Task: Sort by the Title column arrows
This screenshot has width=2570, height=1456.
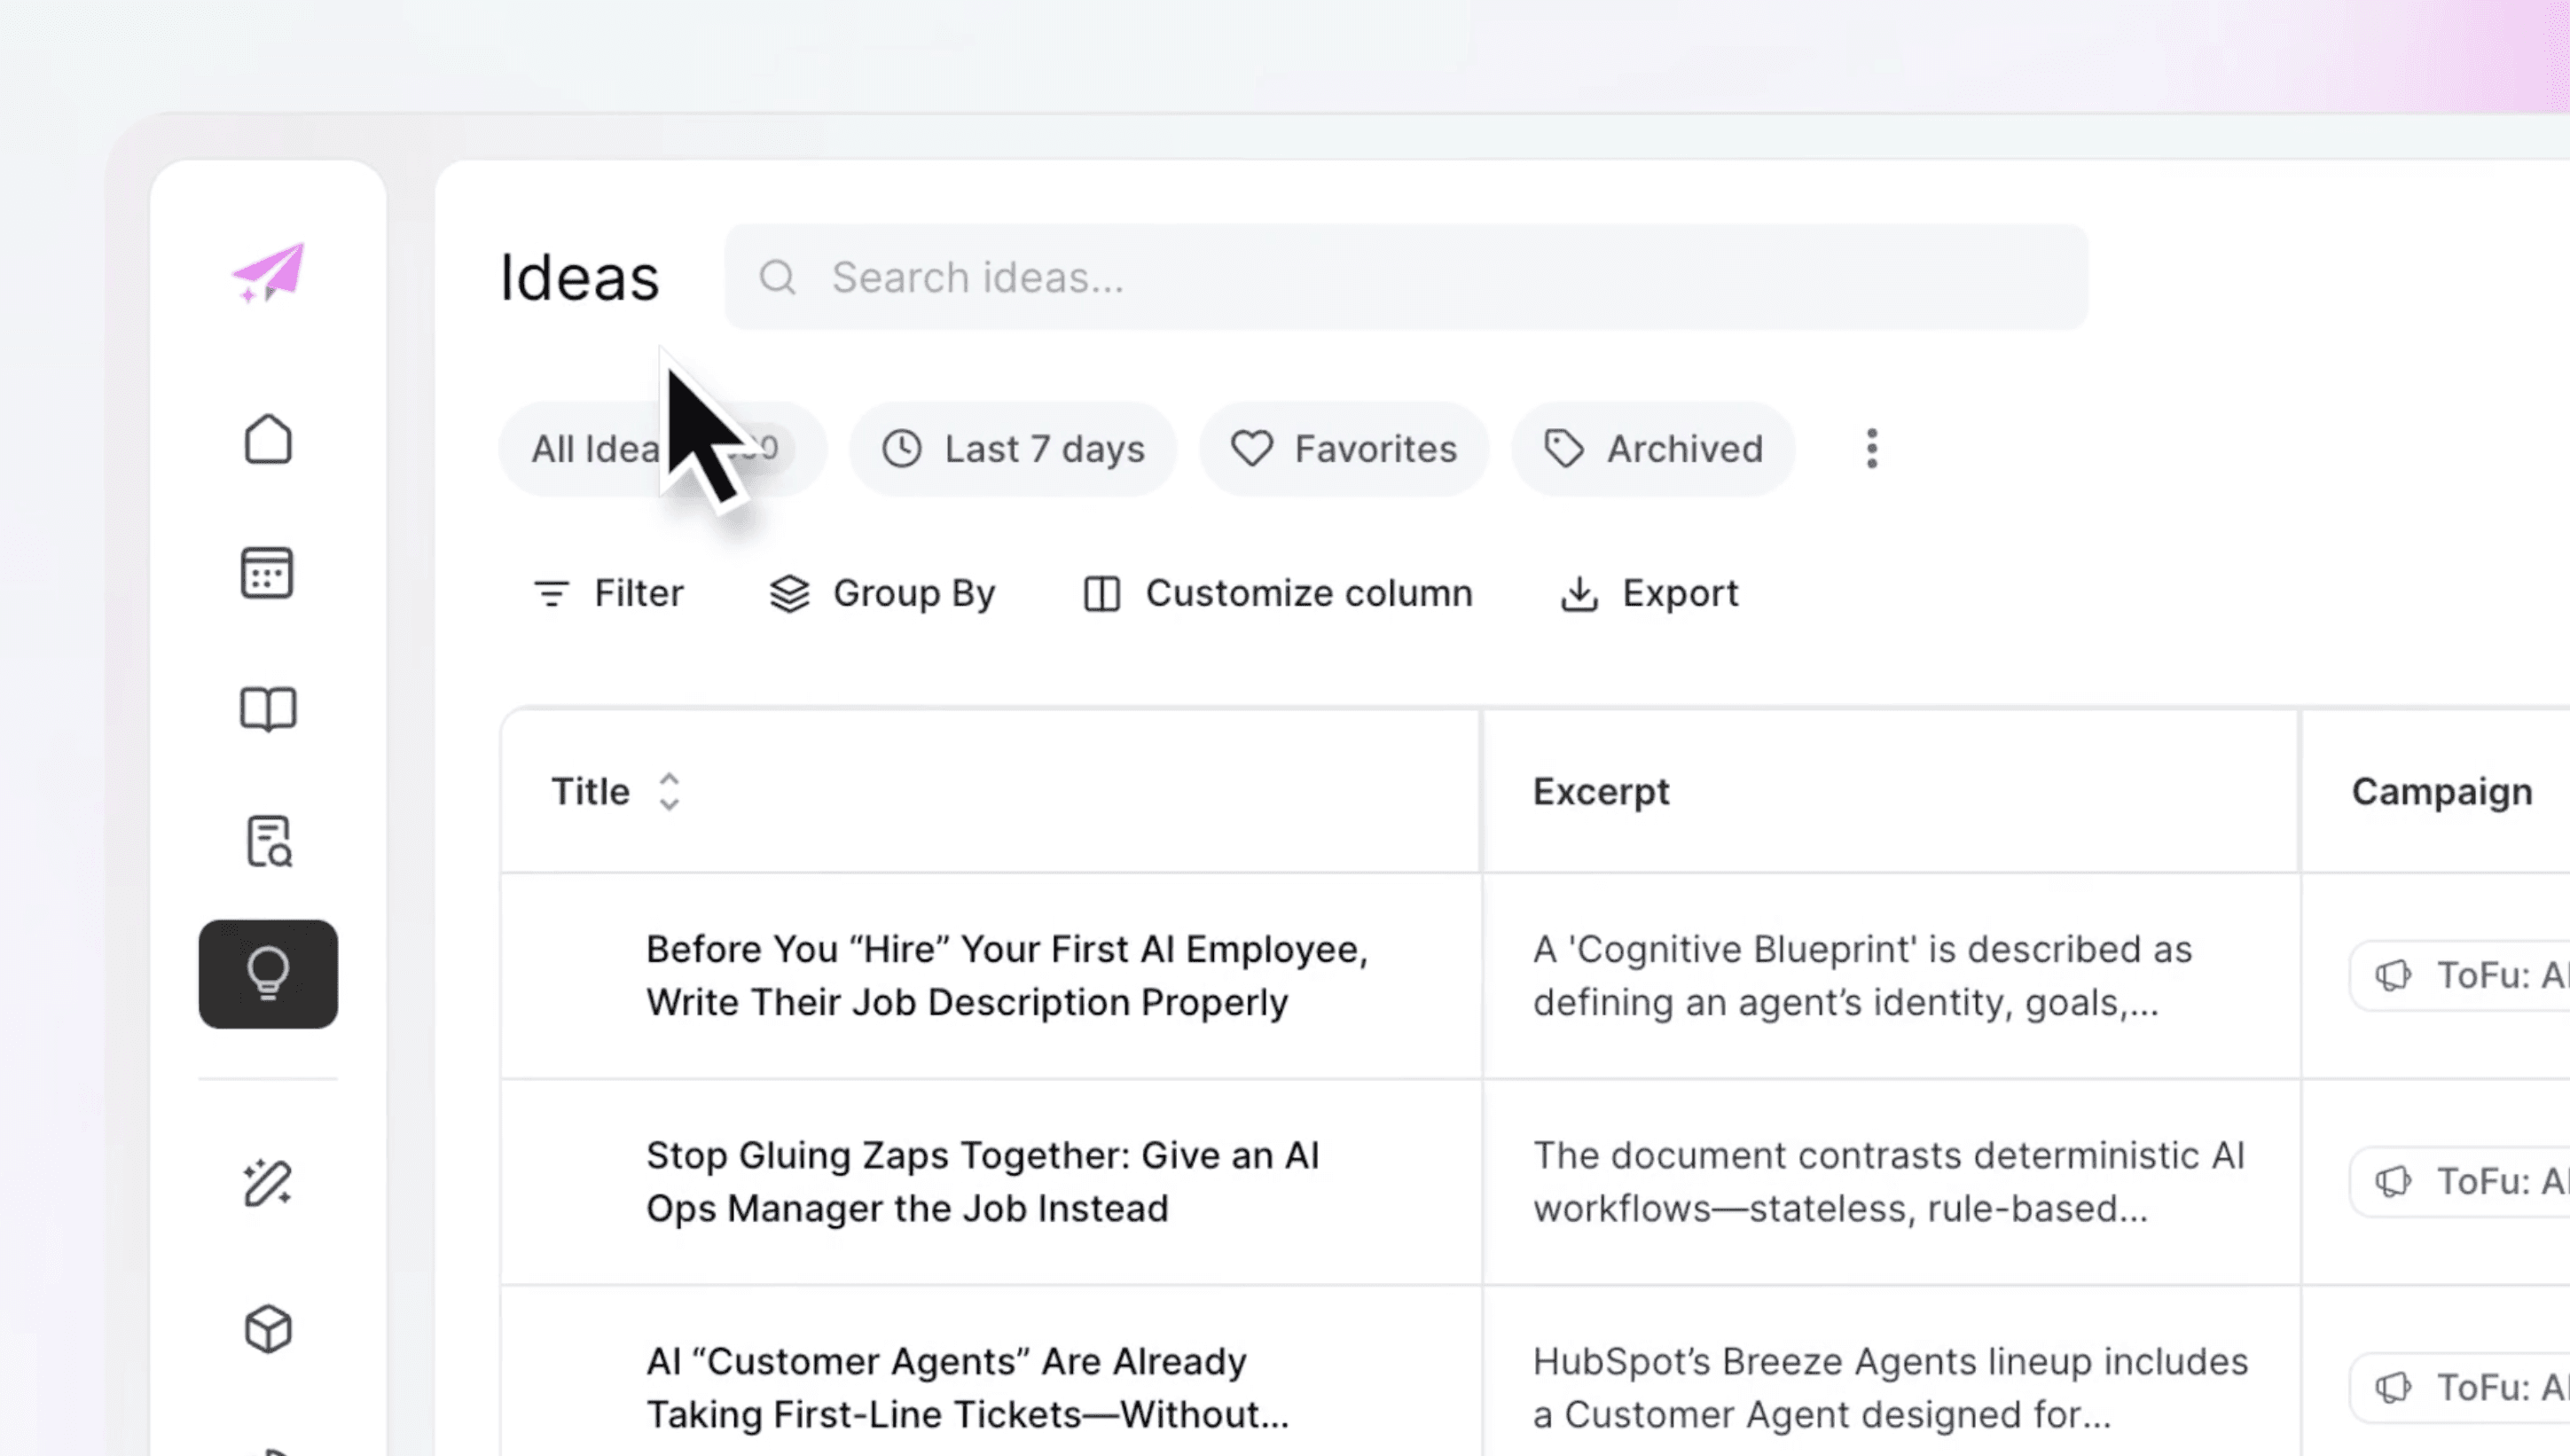Action: [669, 792]
